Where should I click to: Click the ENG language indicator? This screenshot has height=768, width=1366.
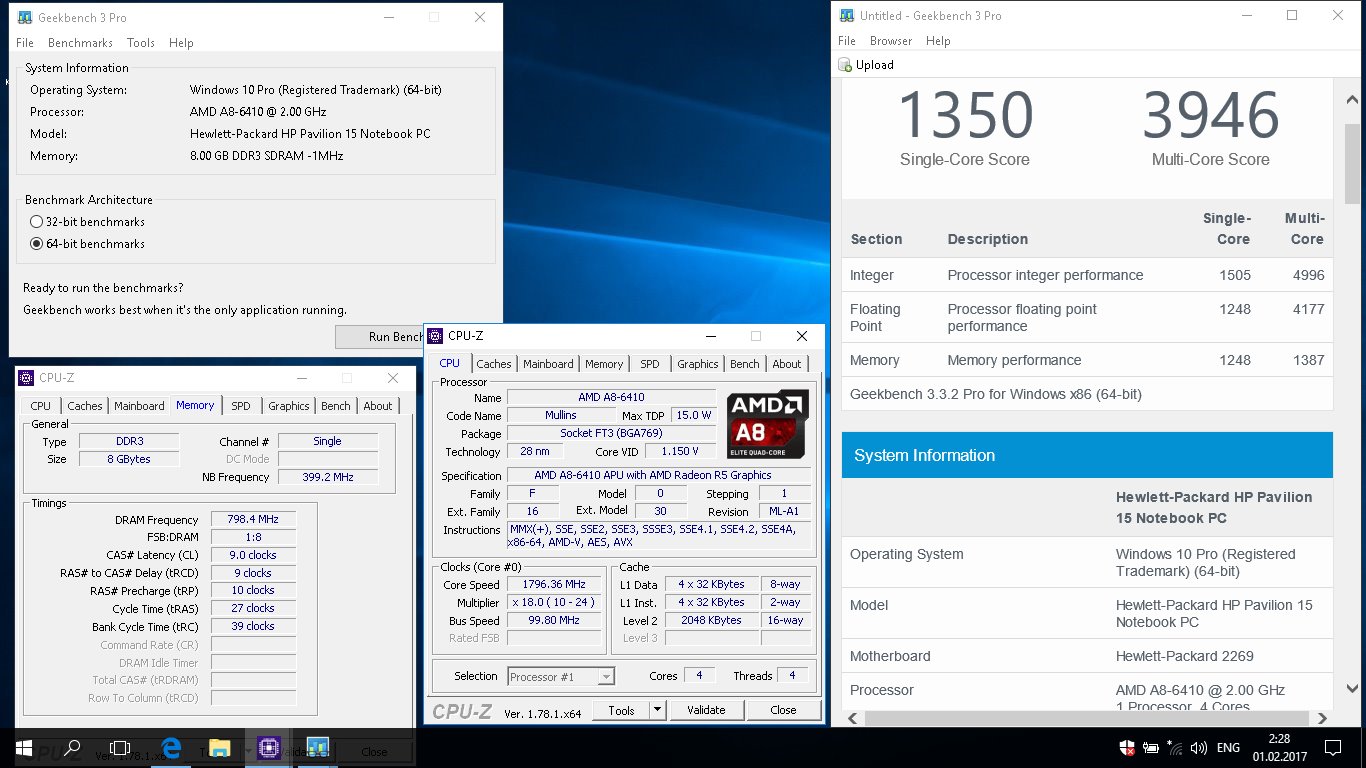1228,747
